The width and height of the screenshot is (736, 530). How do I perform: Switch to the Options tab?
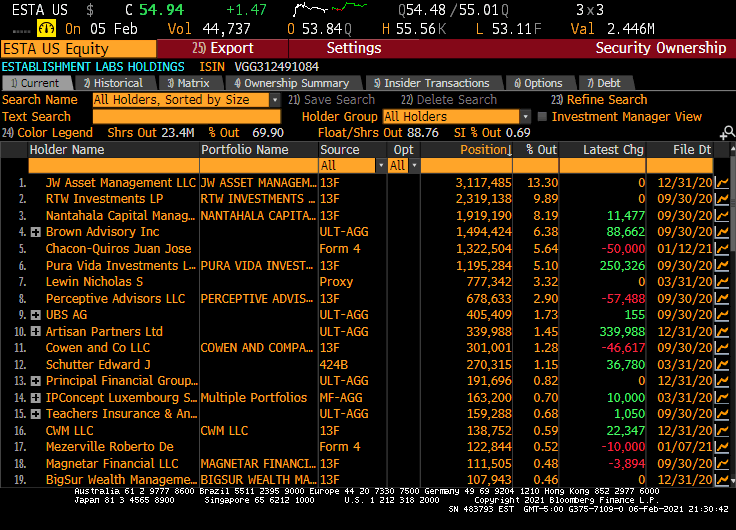pyautogui.click(x=539, y=83)
